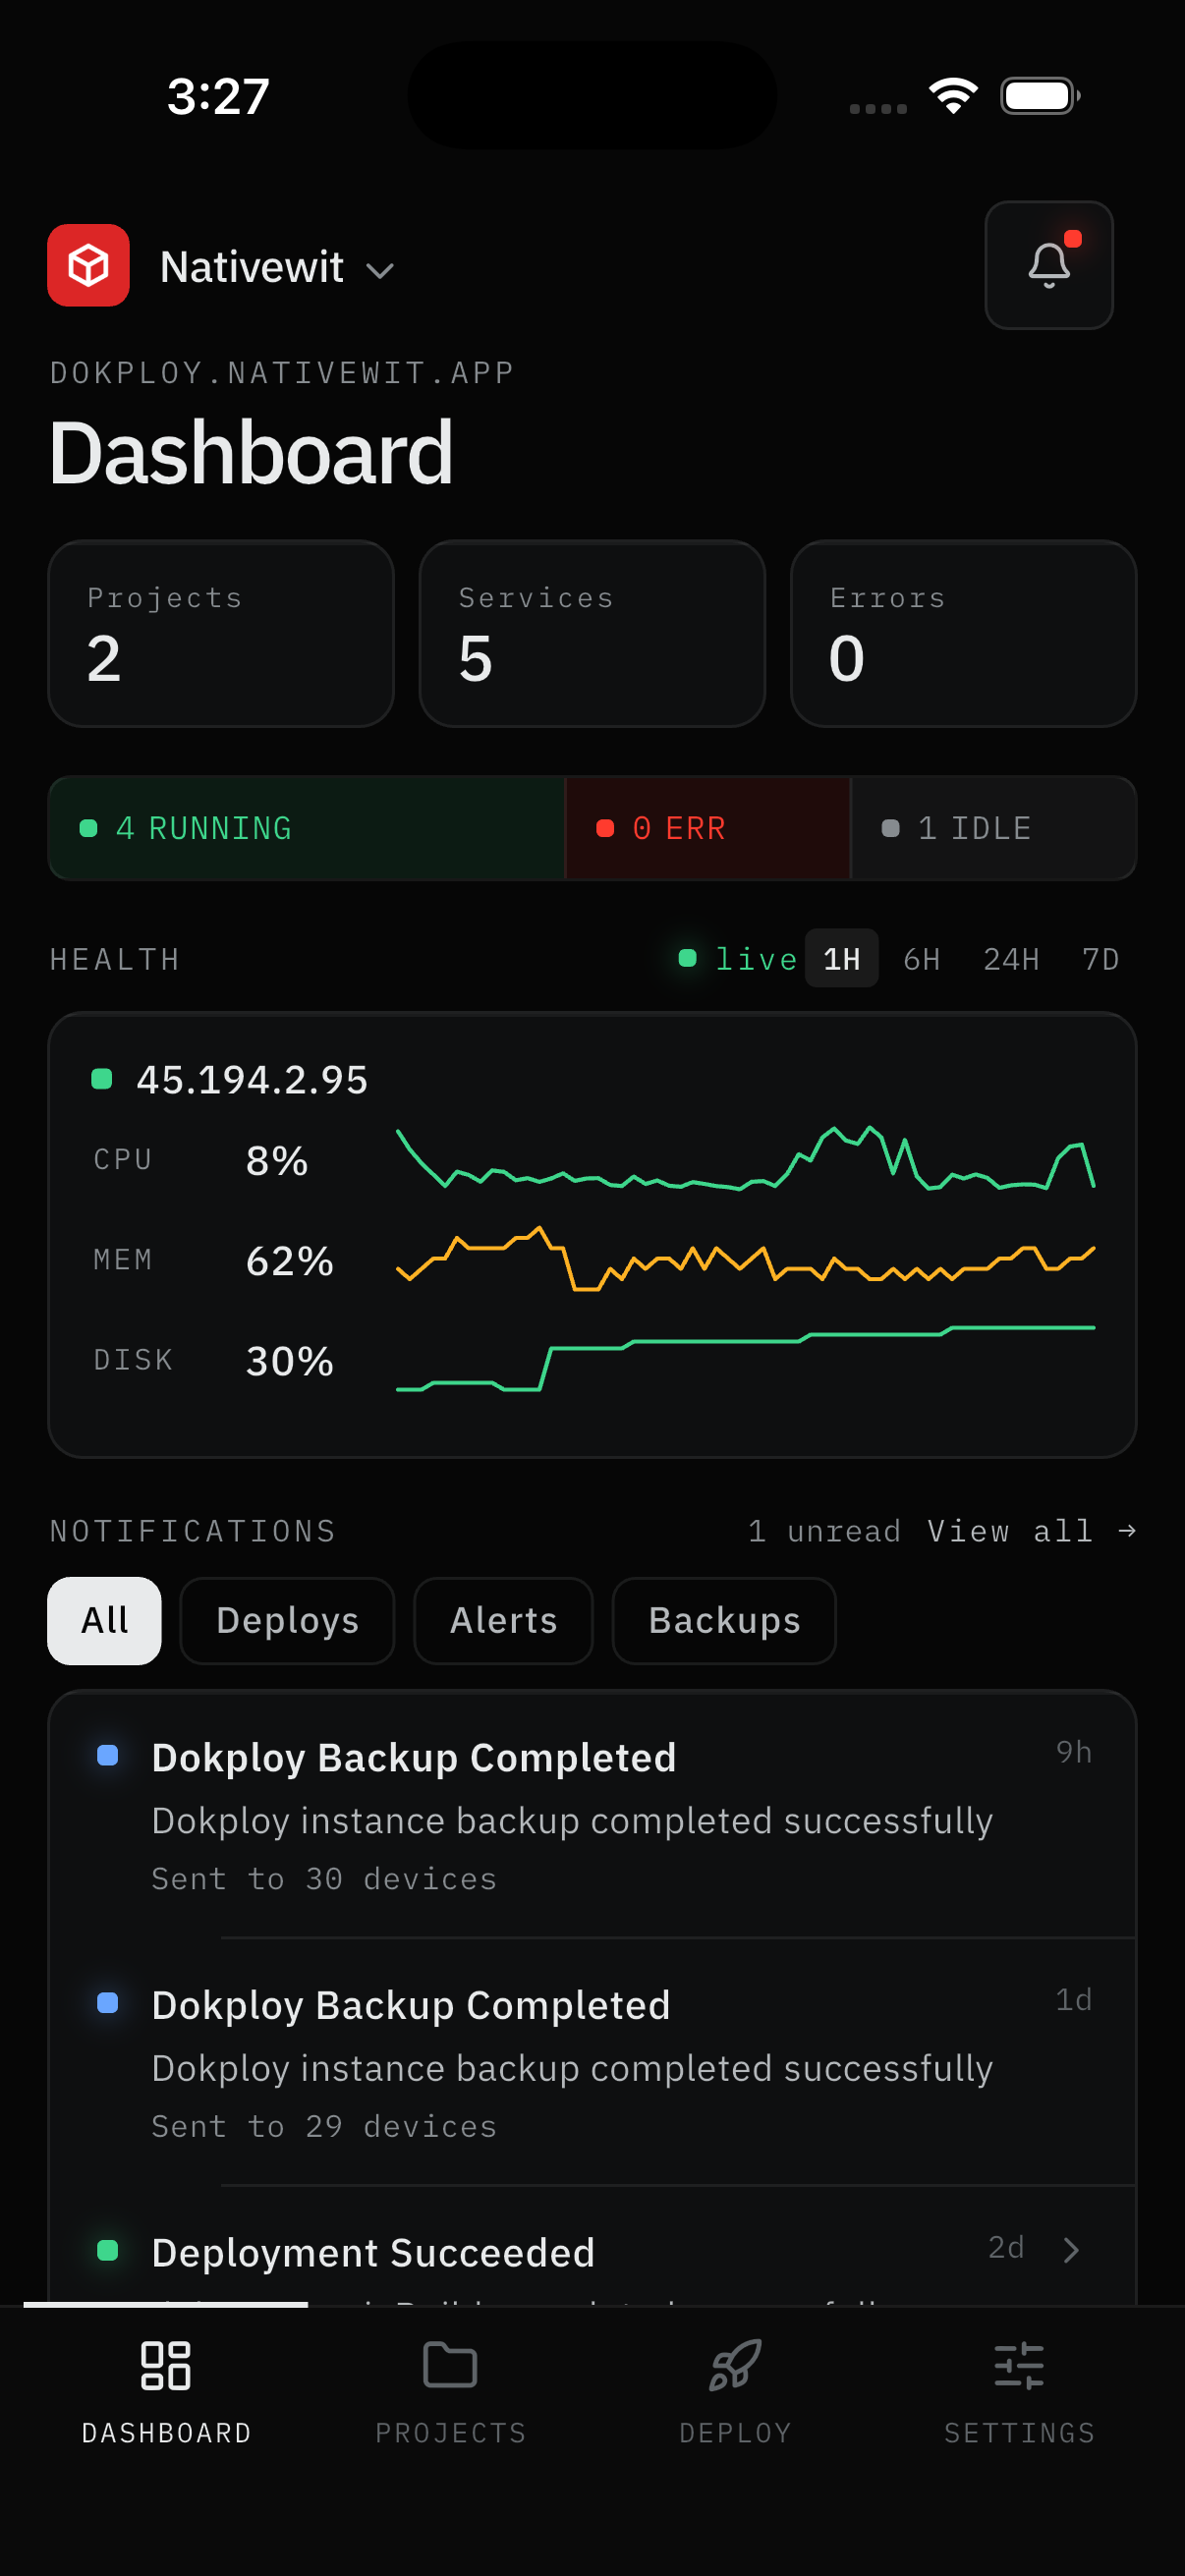Filter notifications by All
1185x2576 pixels.
point(104,1620)
